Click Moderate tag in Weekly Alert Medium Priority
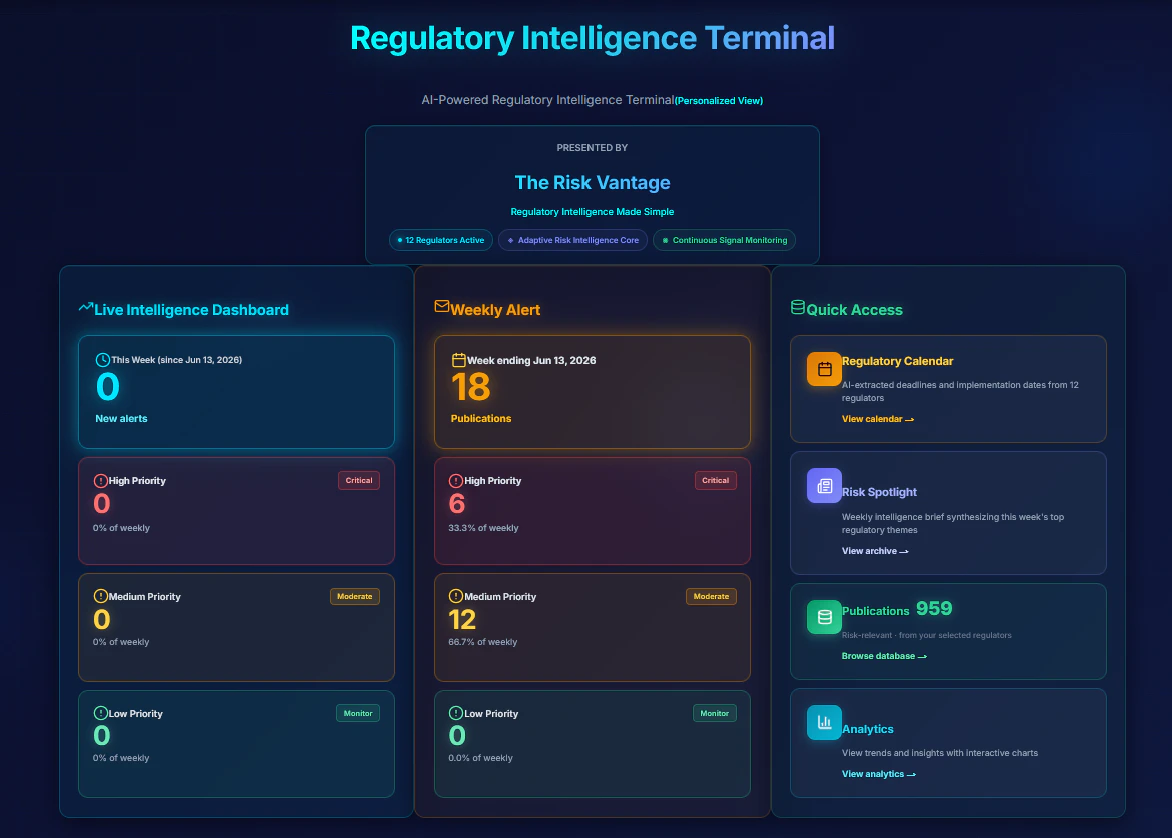Screen dimensions: 1172x838 point(711,597)
